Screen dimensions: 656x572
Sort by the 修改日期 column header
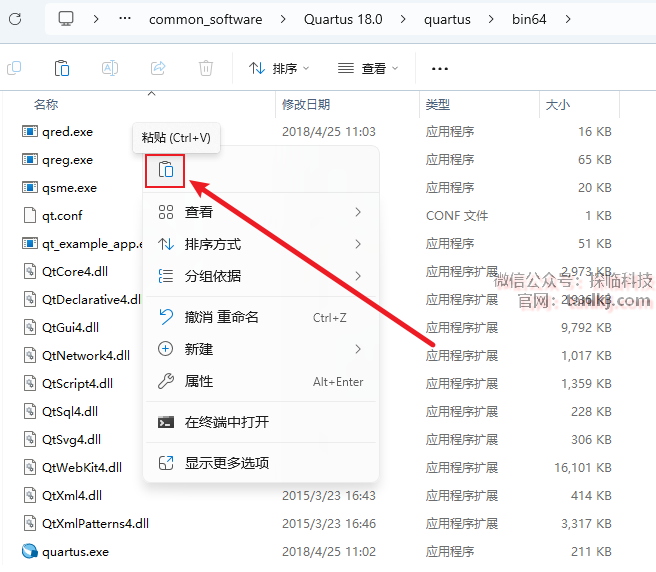pos(306,104)
